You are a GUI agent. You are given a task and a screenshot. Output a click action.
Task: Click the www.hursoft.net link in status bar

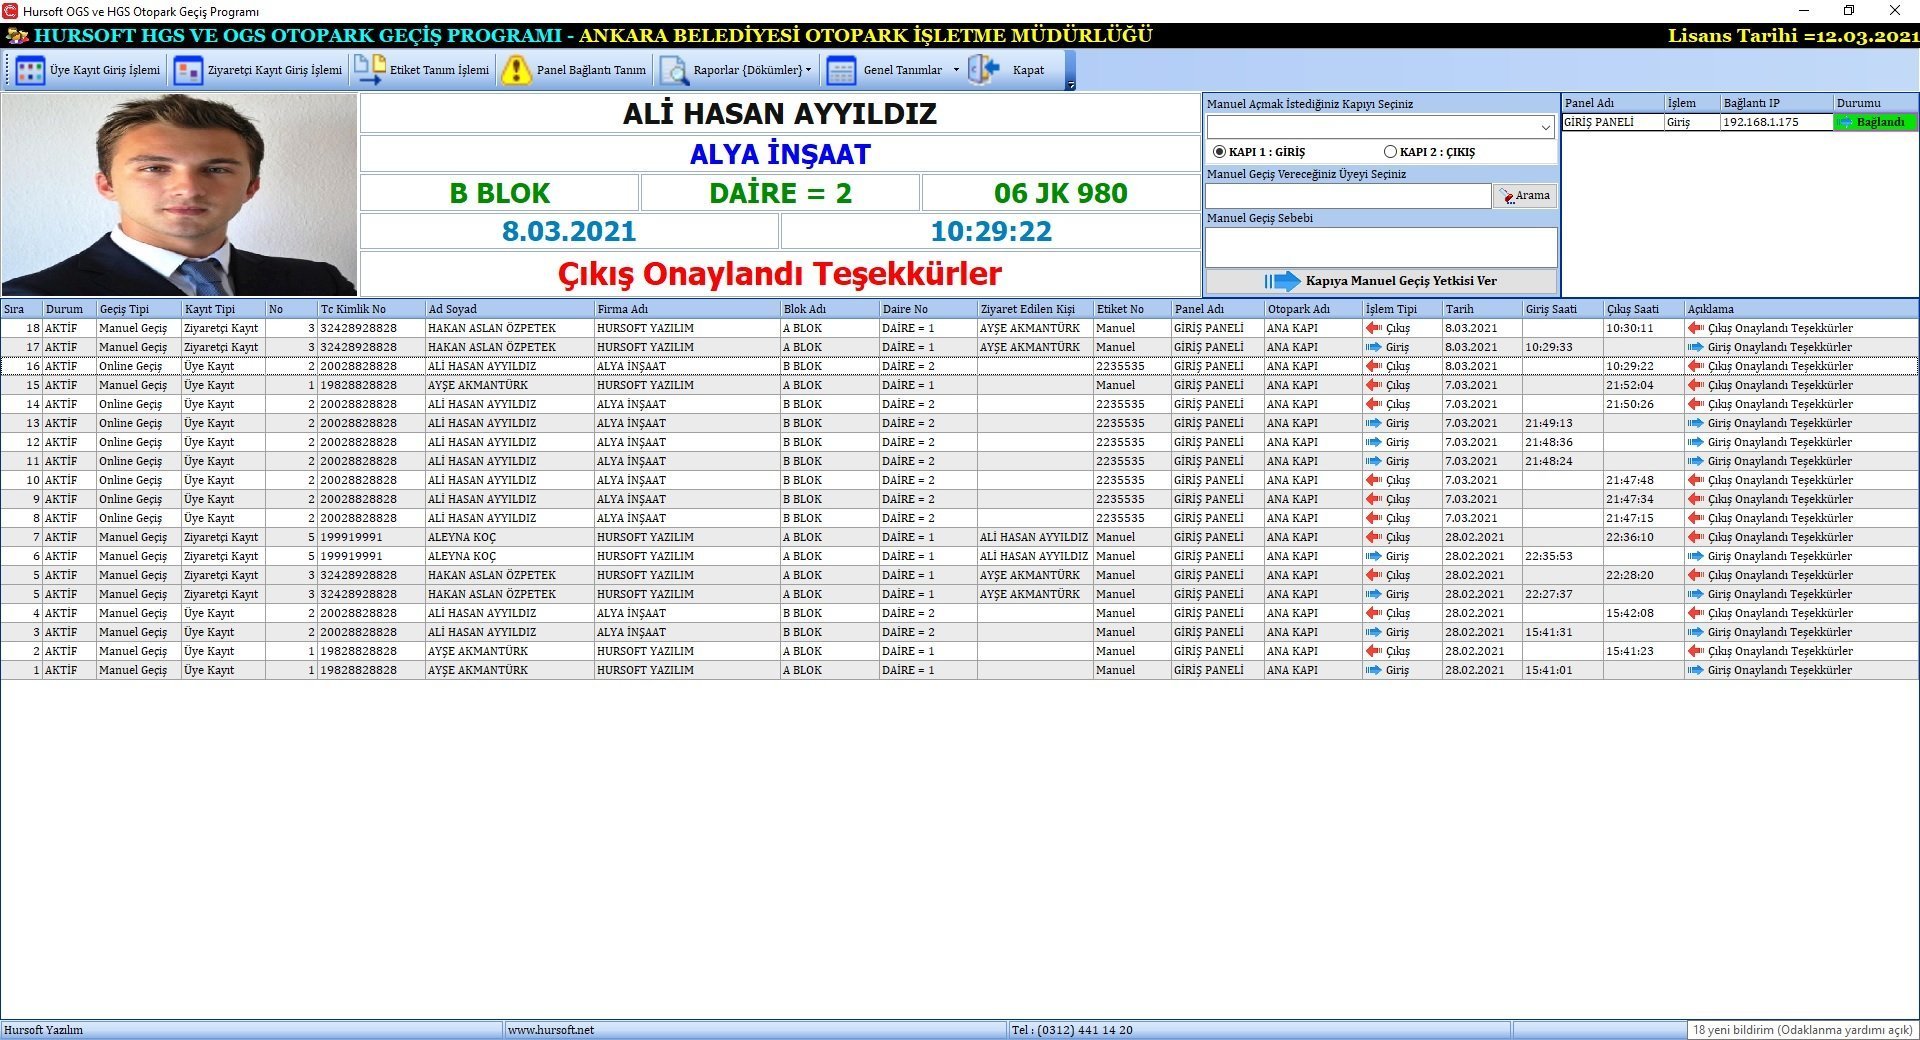(x=551, y=1030)
